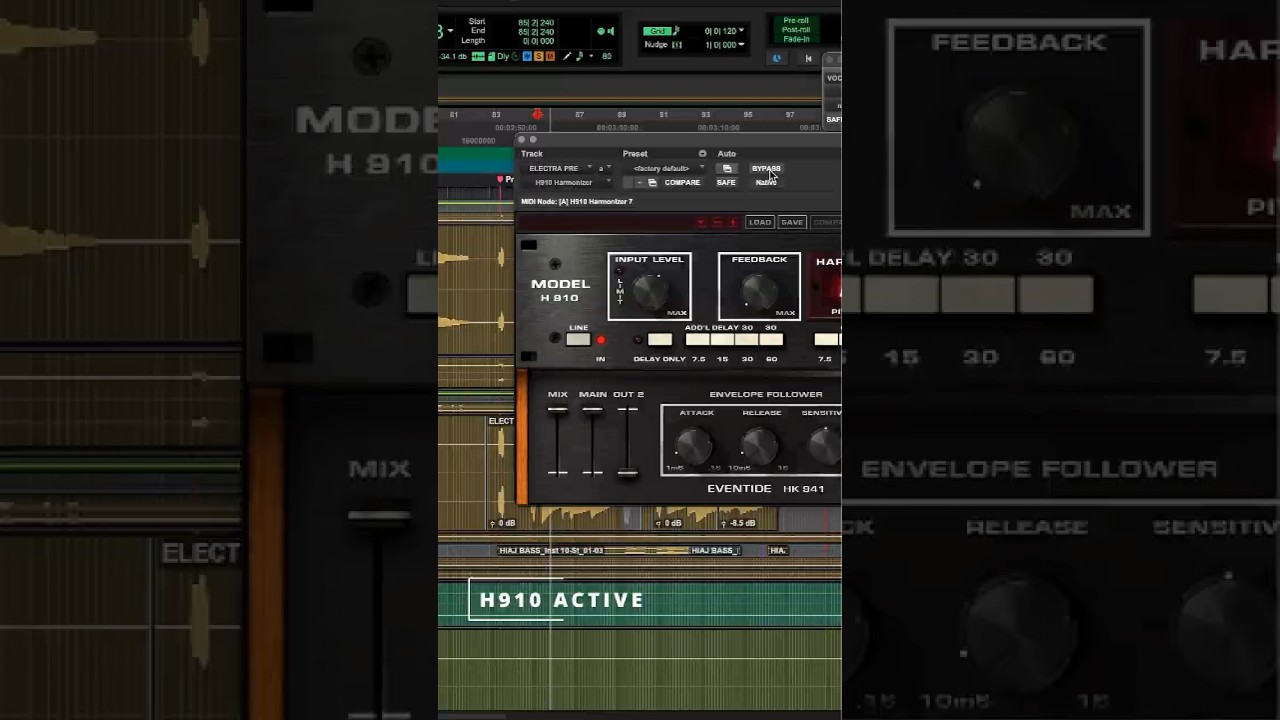The height and width of the screenshot is (720, 1280).
Task: Toggle plugin BYPASS button
Action: pyautogui.click(x=766, y=168)
